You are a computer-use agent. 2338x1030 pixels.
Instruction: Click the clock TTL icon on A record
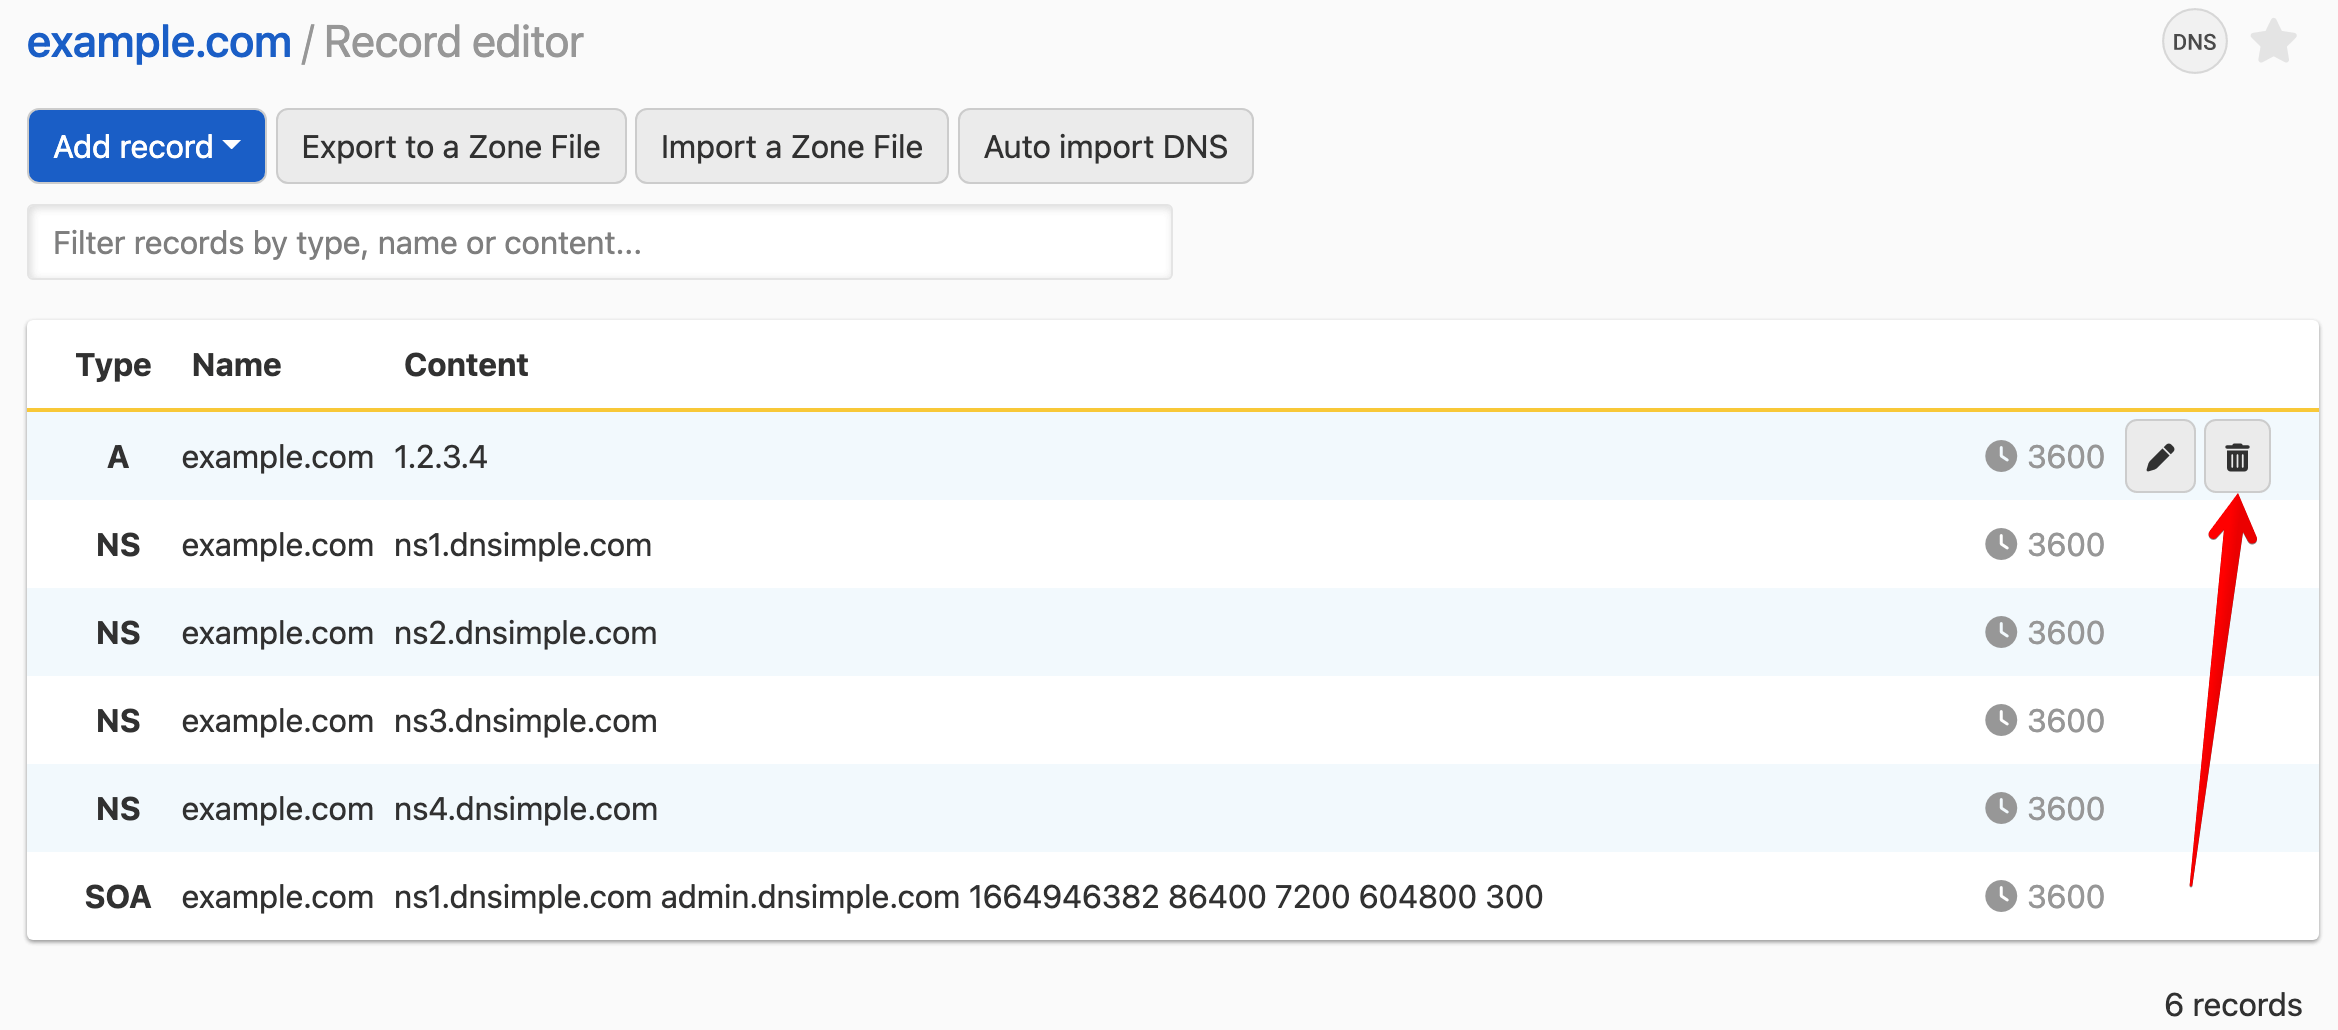pos(2000,457)
